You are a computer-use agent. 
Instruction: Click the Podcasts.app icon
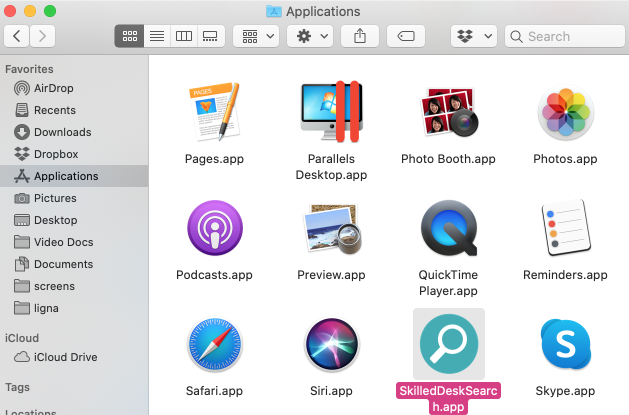tap(215, 229)
